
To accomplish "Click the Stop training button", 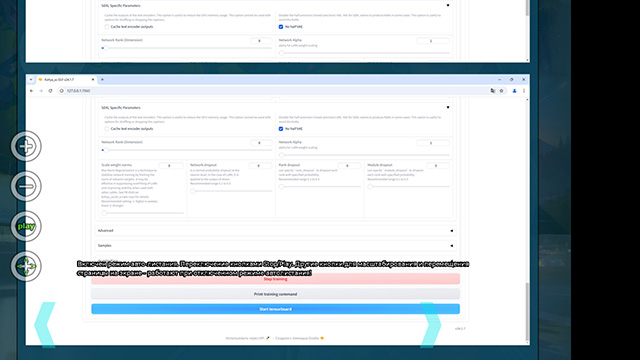I will [x=276, y=279].
